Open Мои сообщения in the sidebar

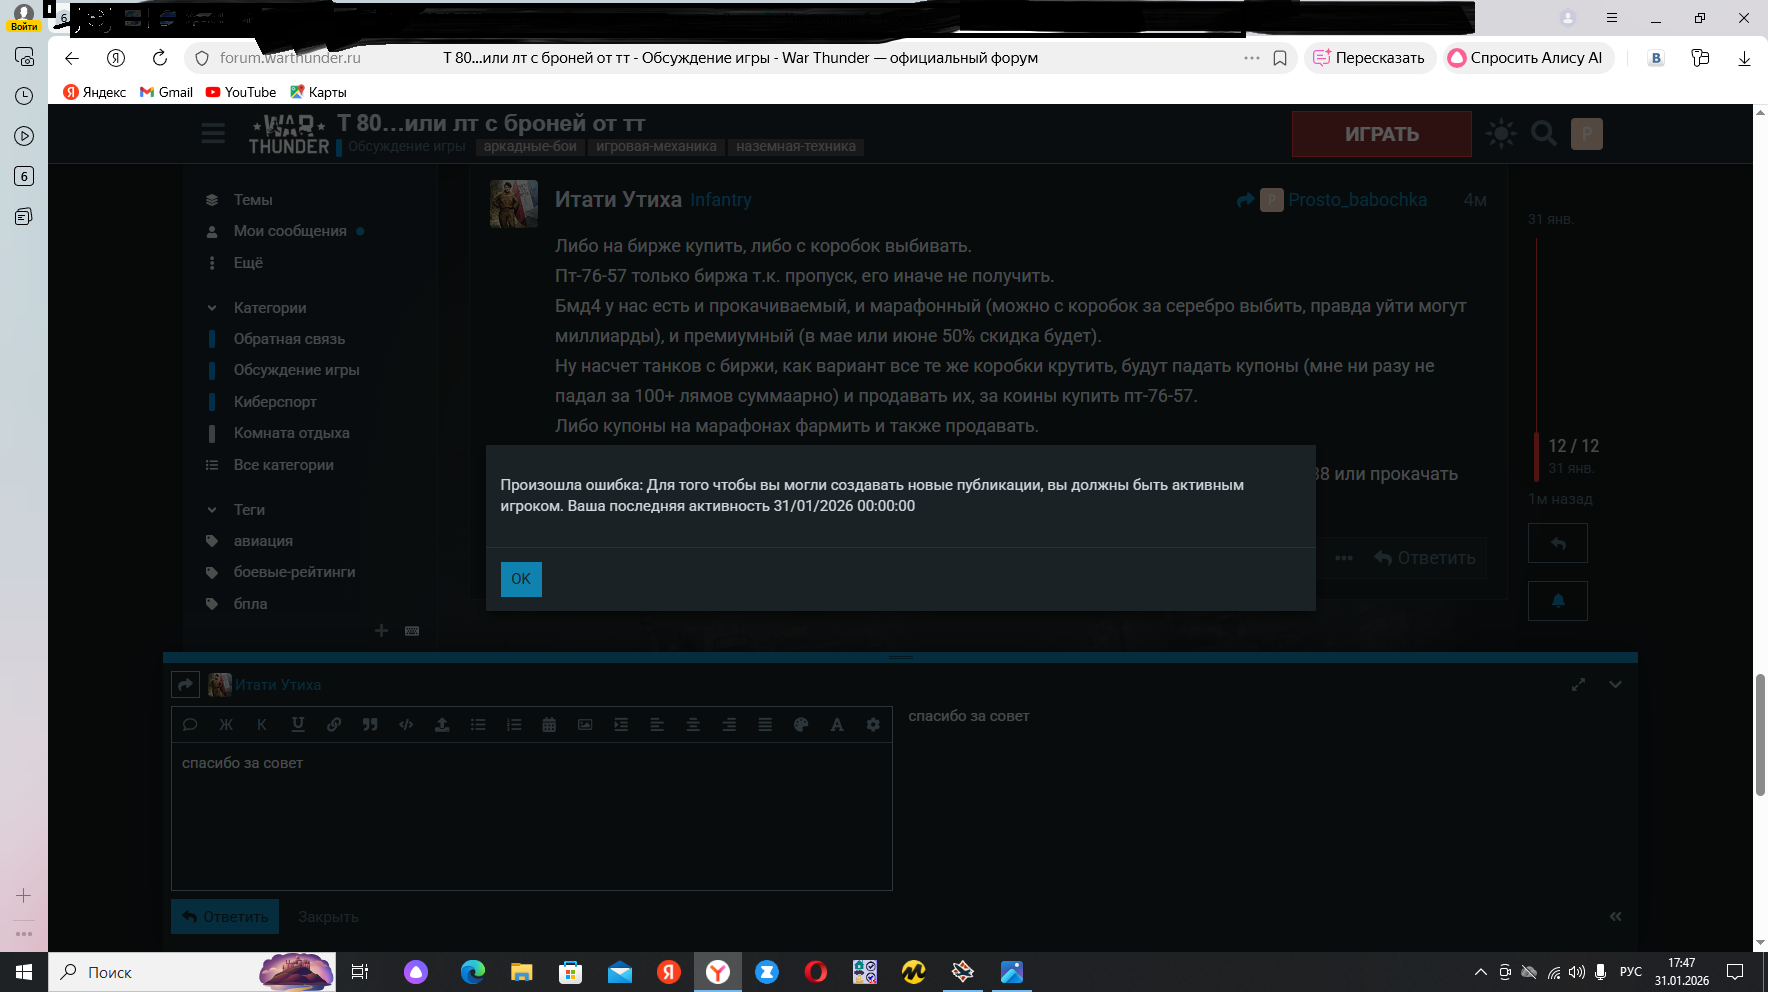pyautogui.click(x=290, y=231)
